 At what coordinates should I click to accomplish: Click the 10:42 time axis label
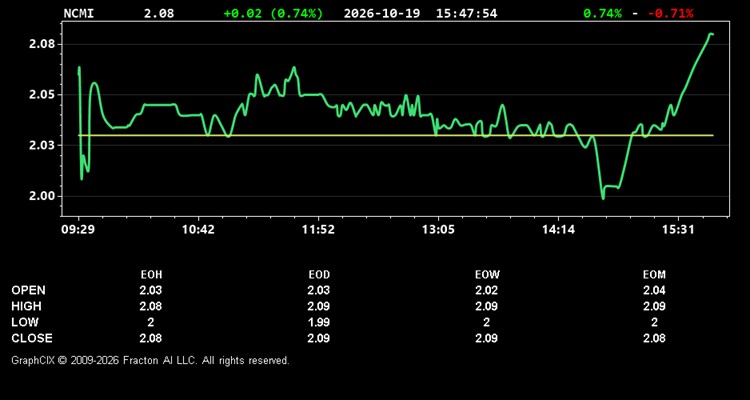(x=198, y=230)
